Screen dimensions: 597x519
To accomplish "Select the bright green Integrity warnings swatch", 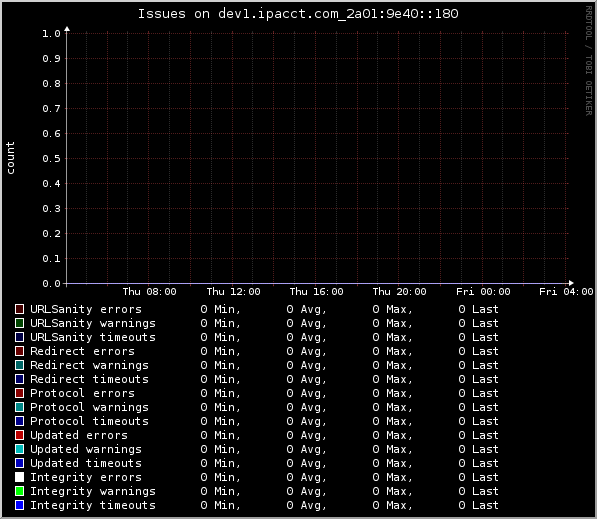I will point(19,491).
